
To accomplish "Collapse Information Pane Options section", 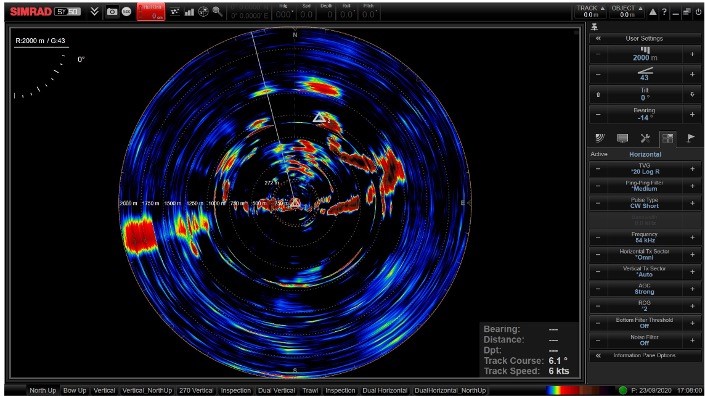I will (x=598, y=356).
